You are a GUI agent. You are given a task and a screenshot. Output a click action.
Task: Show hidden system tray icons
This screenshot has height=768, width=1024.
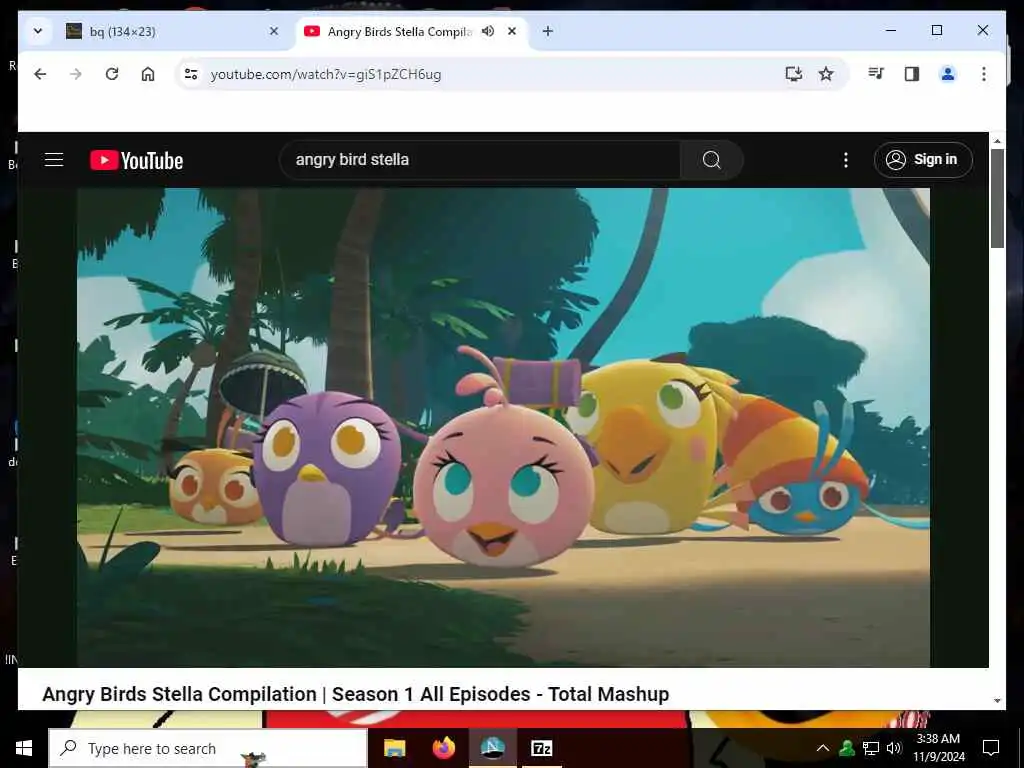tap(823, 748)
